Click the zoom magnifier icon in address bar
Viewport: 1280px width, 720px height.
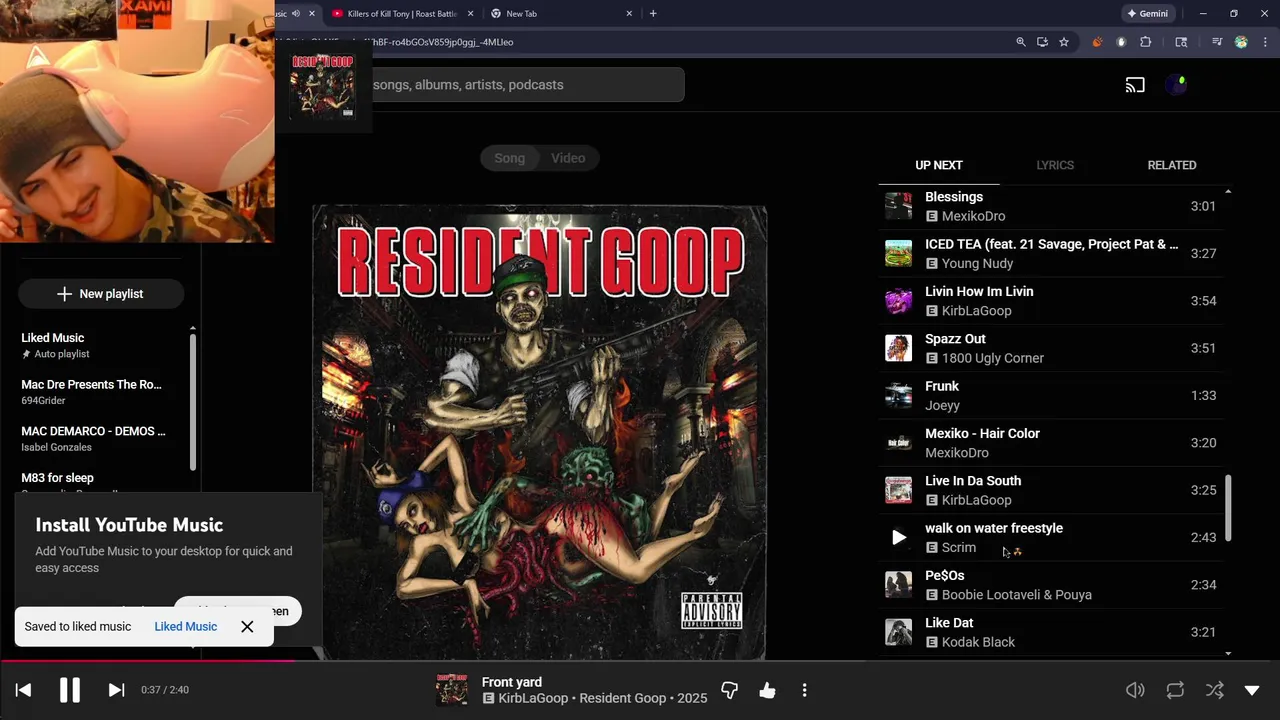click(1021, 42)
